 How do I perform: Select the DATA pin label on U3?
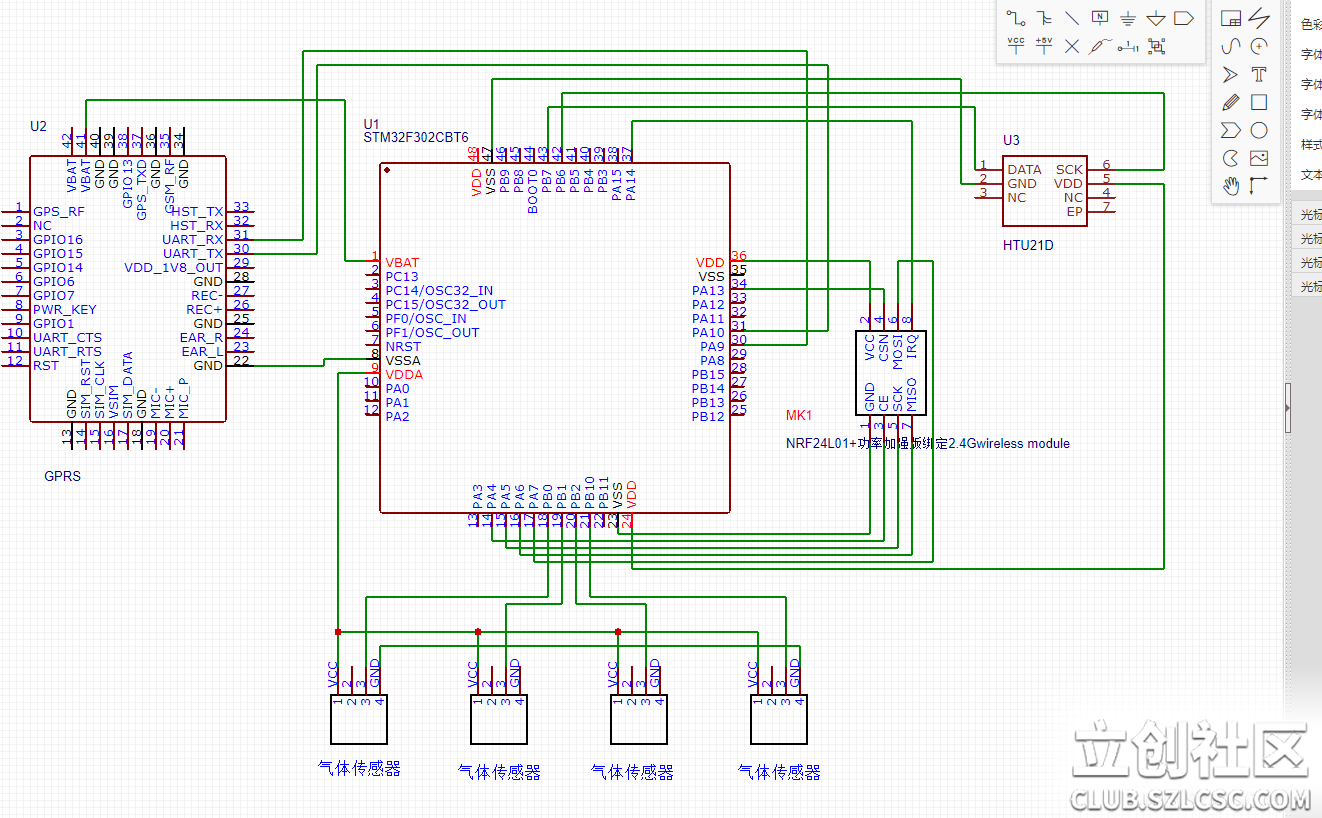pyautogui.click(x=1024, y=170)
